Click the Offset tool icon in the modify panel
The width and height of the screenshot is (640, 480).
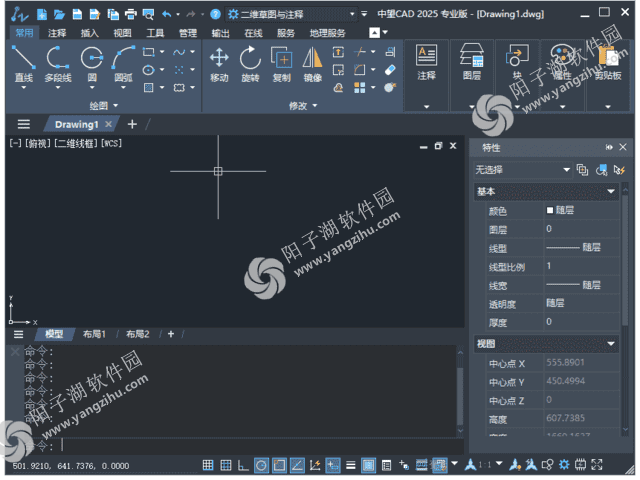338,87
